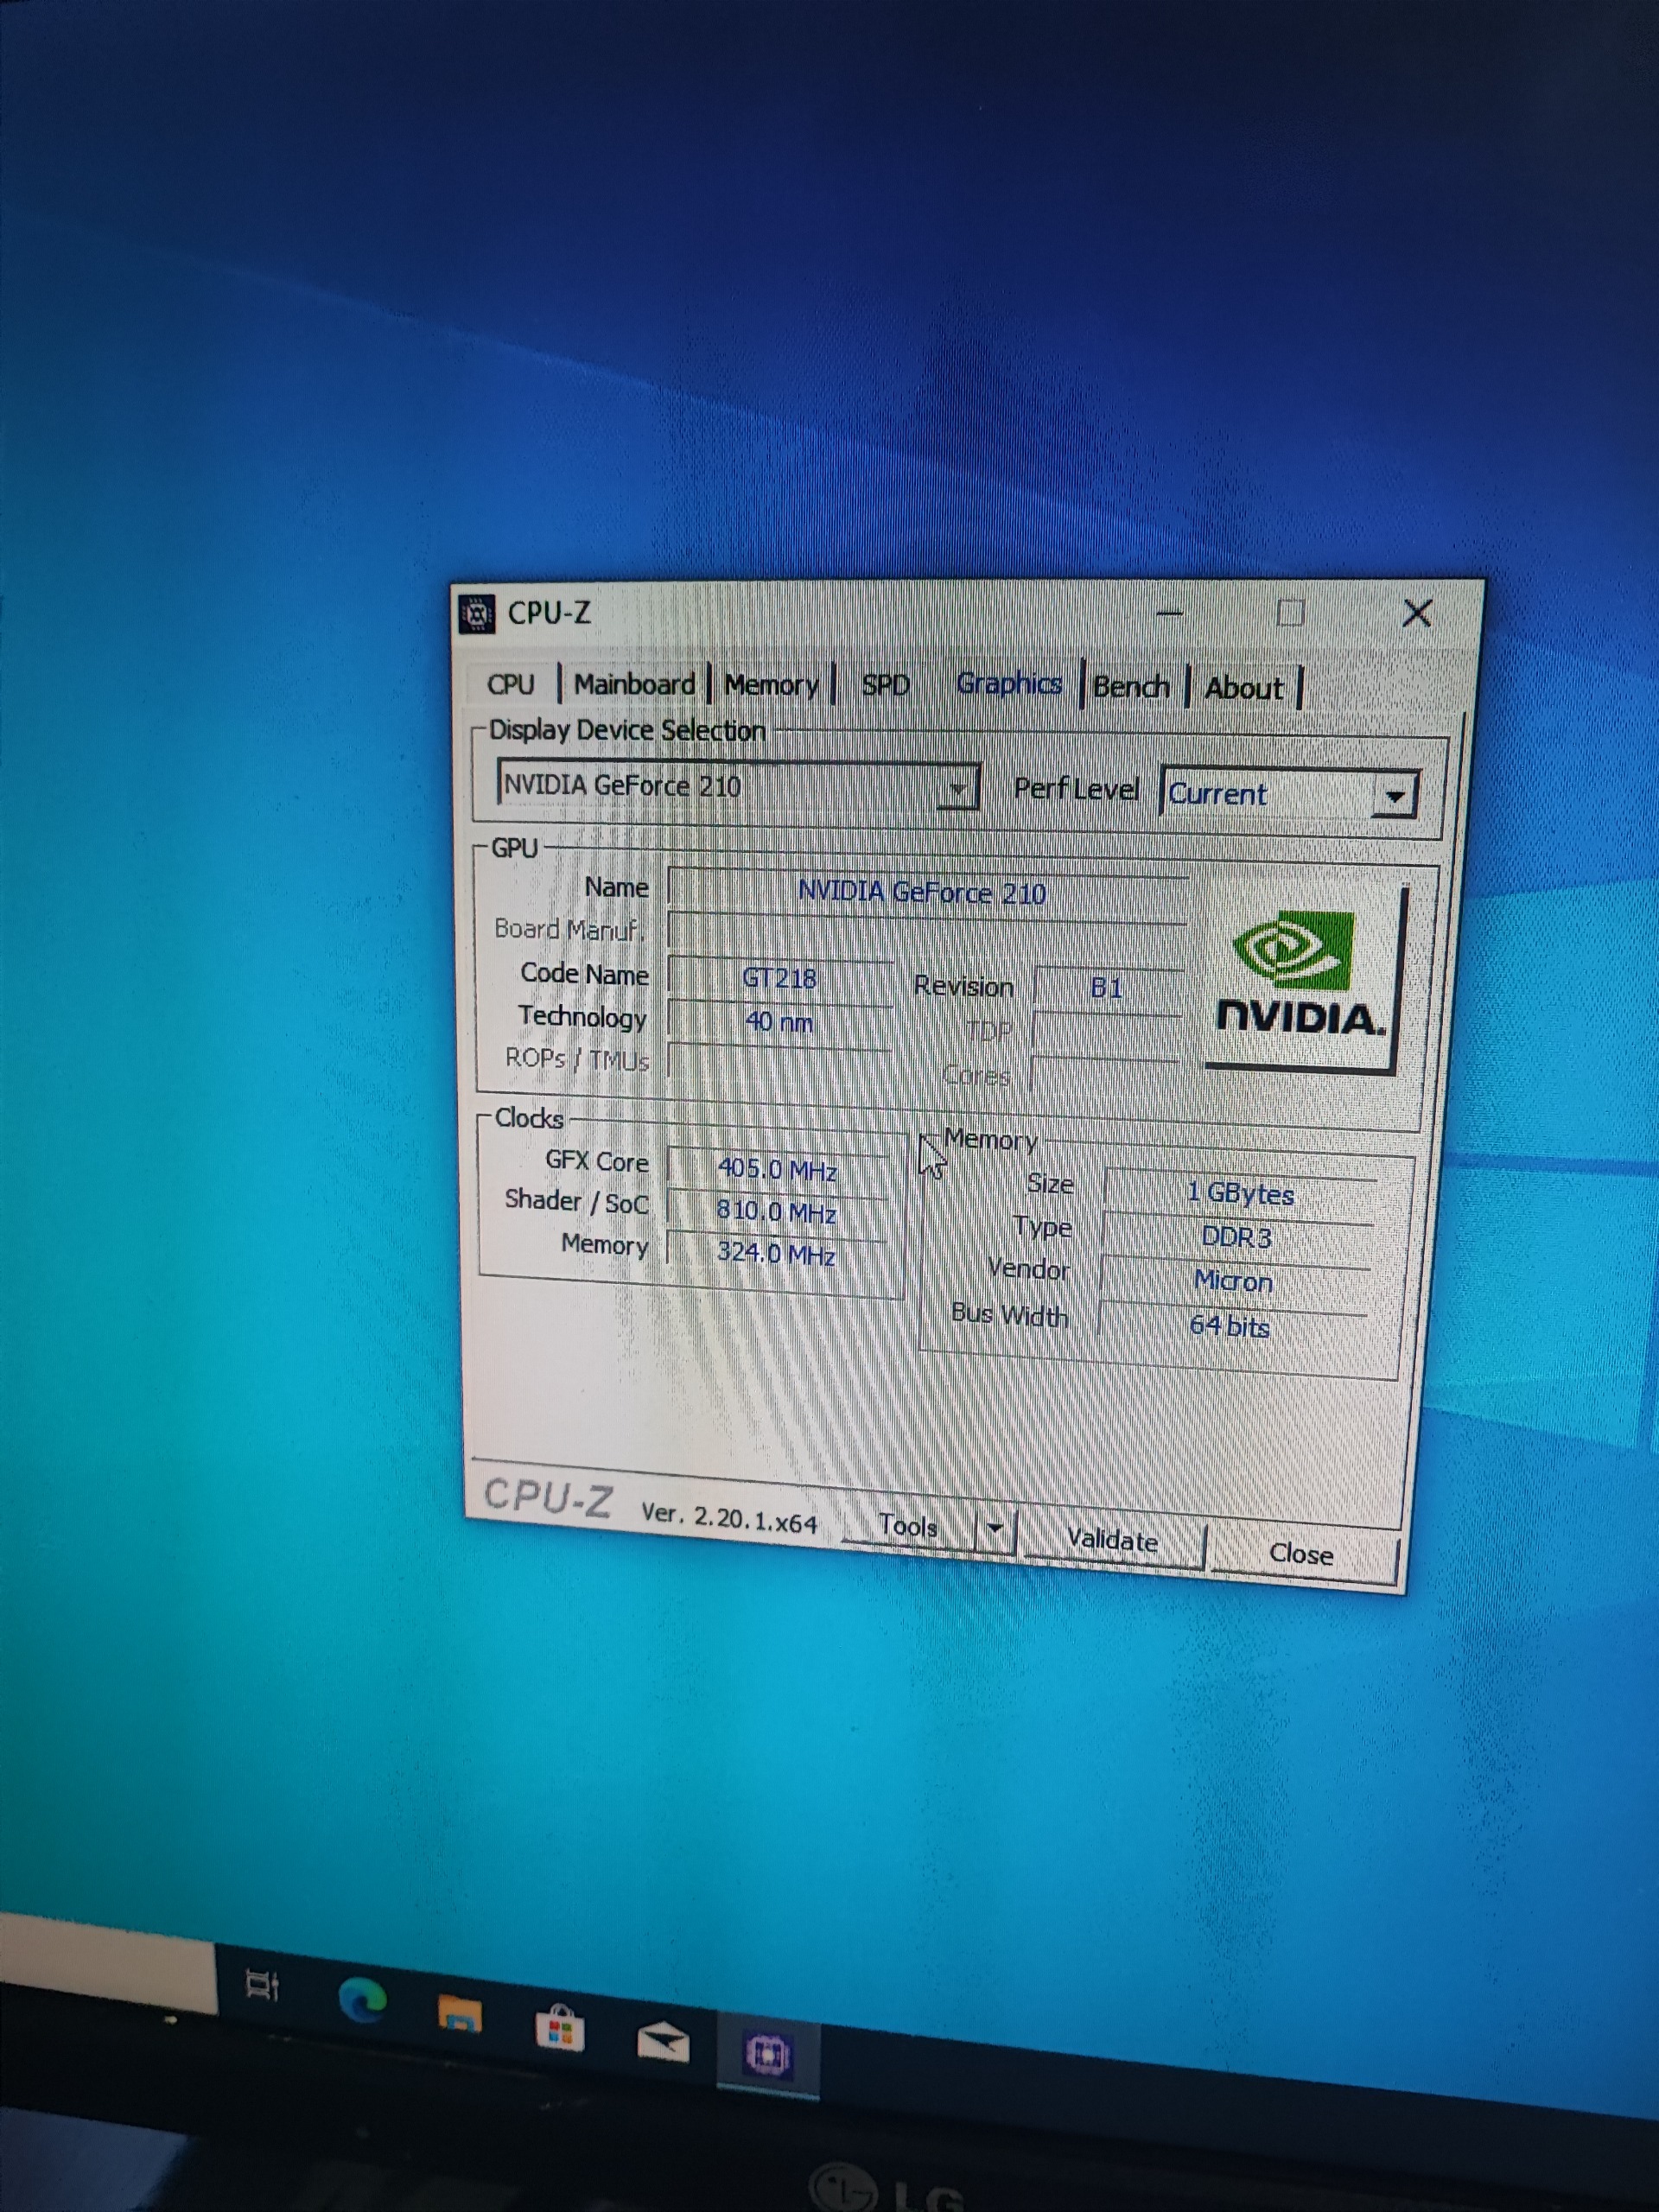Launch Microsoft Edge from the taskbar

(362, 2000)
